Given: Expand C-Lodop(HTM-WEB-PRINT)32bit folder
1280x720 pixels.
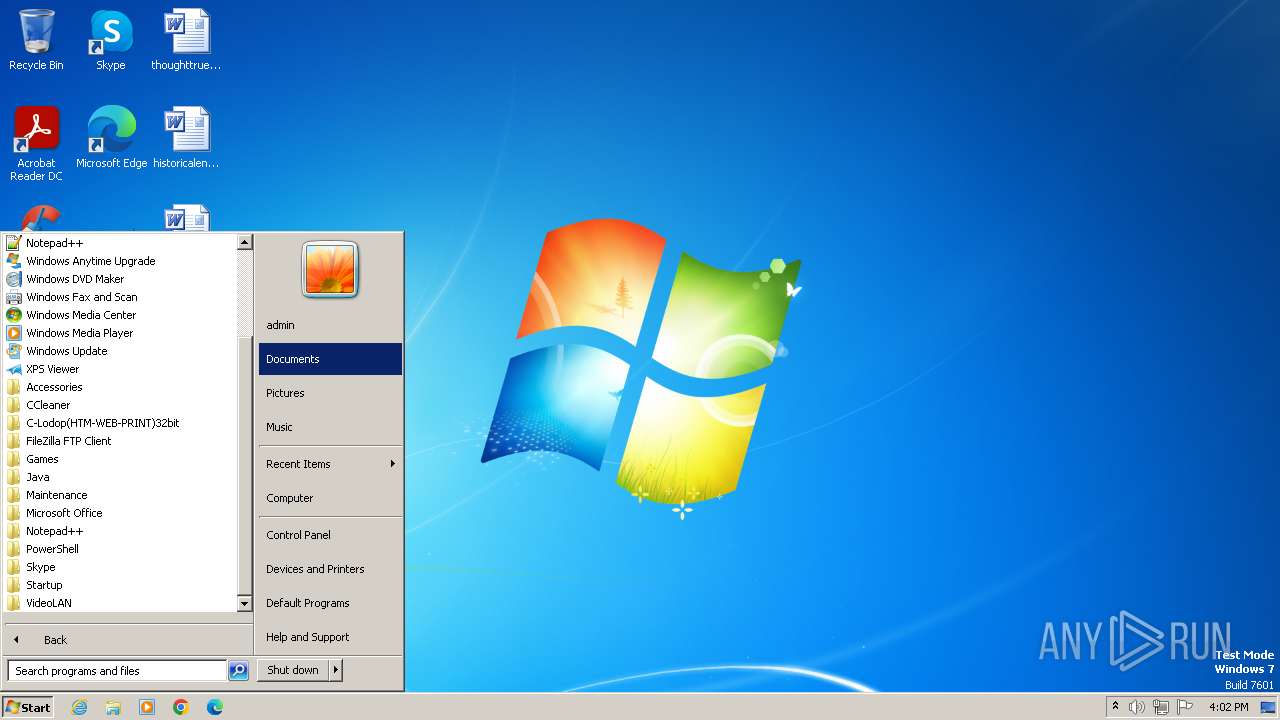Looking at the screenshot, I should (x=102, y=423).
